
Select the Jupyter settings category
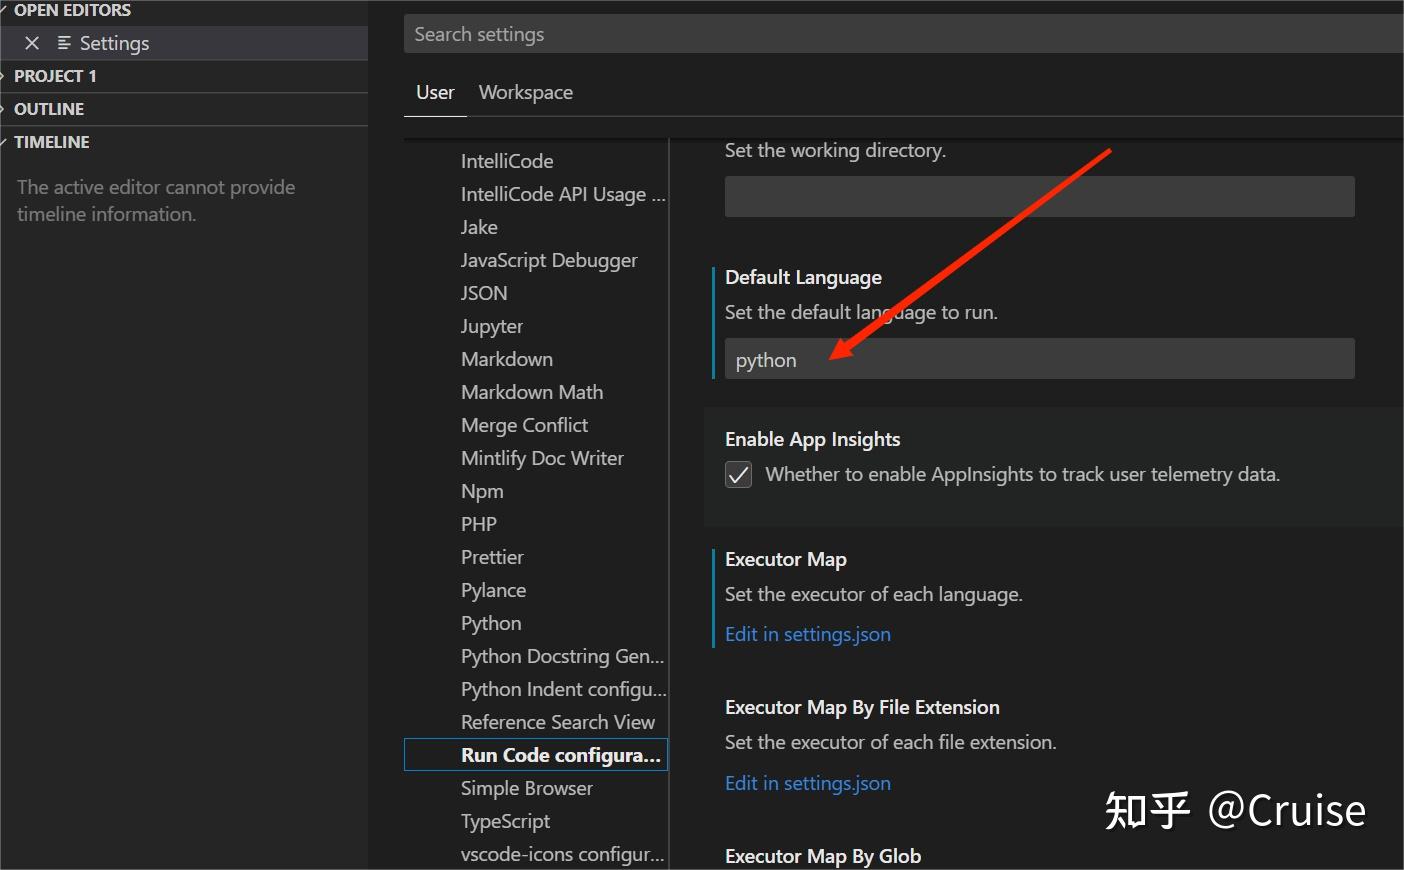pos(491,326)
